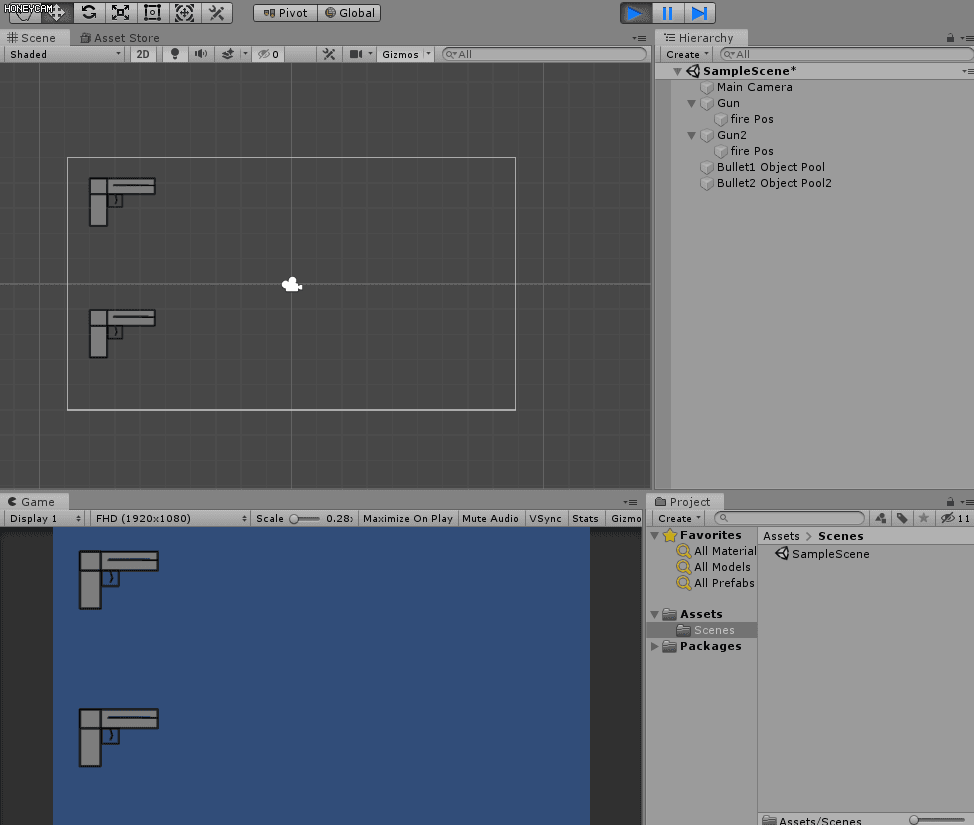Select the Rect transform tool

point(152,13)
